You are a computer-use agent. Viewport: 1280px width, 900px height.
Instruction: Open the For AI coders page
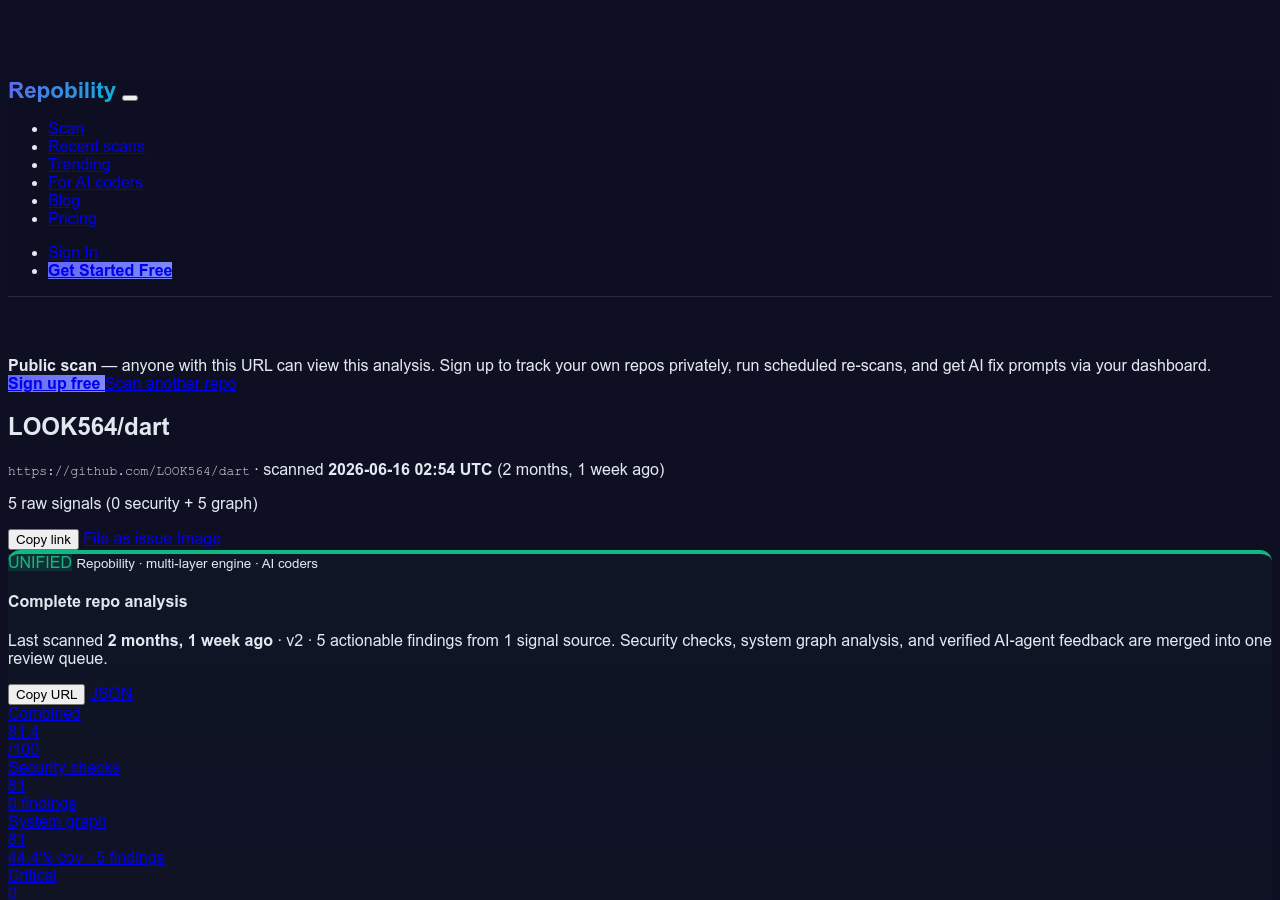tap(95, 182)
